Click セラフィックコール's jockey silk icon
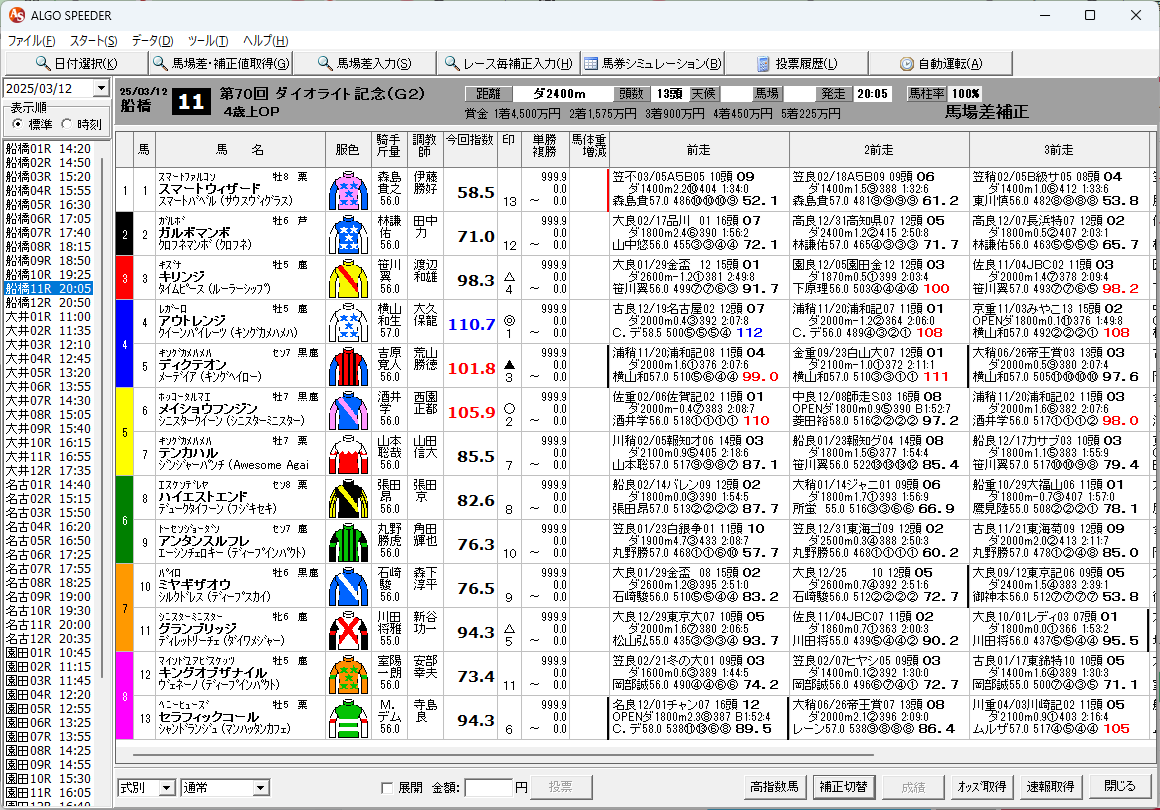 click(x=348, y=719)
